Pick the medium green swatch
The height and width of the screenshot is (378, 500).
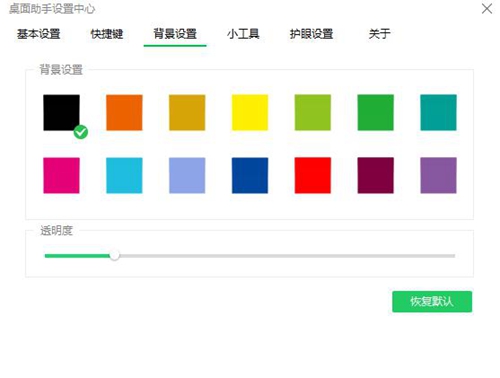pos(376,113)
